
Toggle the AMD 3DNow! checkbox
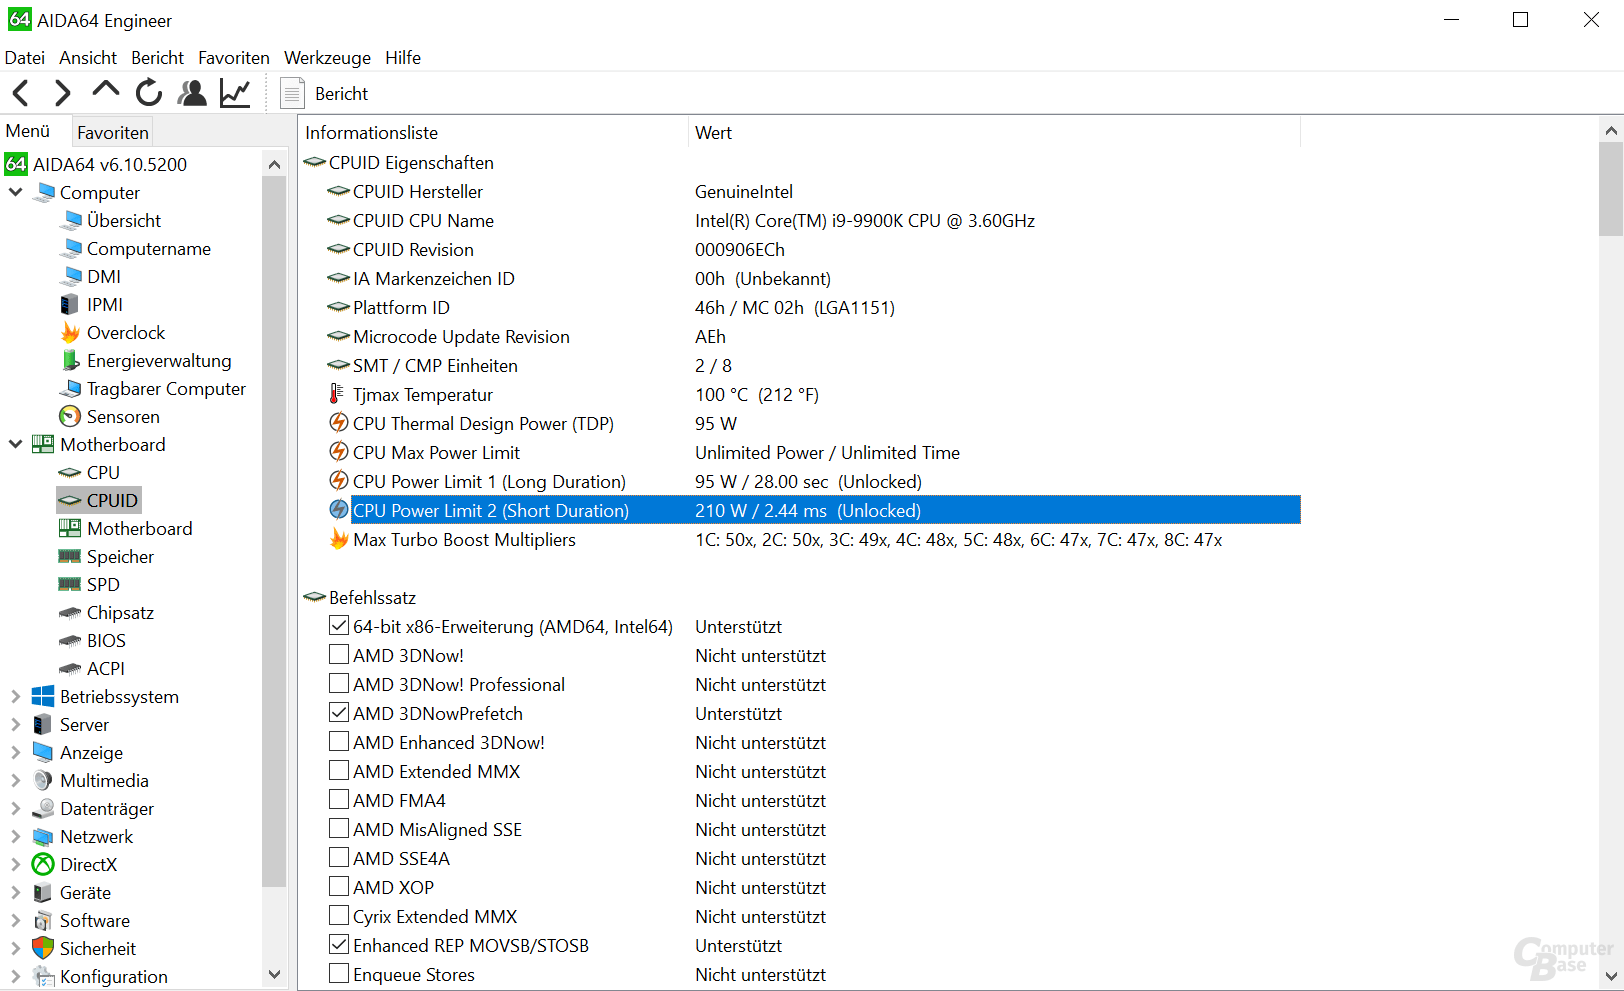click(x=339, y=655)
